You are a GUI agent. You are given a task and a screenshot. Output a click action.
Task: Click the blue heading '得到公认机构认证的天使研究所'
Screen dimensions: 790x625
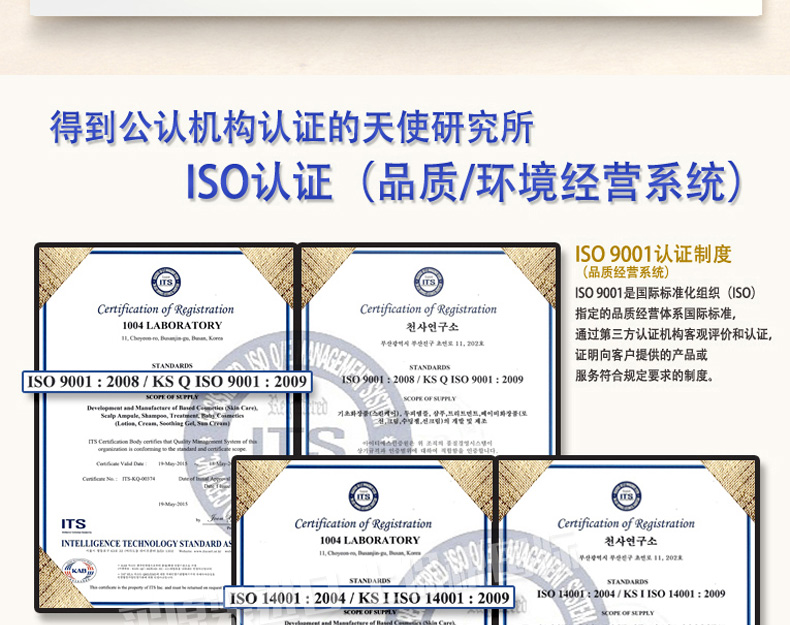pos(292,127)
